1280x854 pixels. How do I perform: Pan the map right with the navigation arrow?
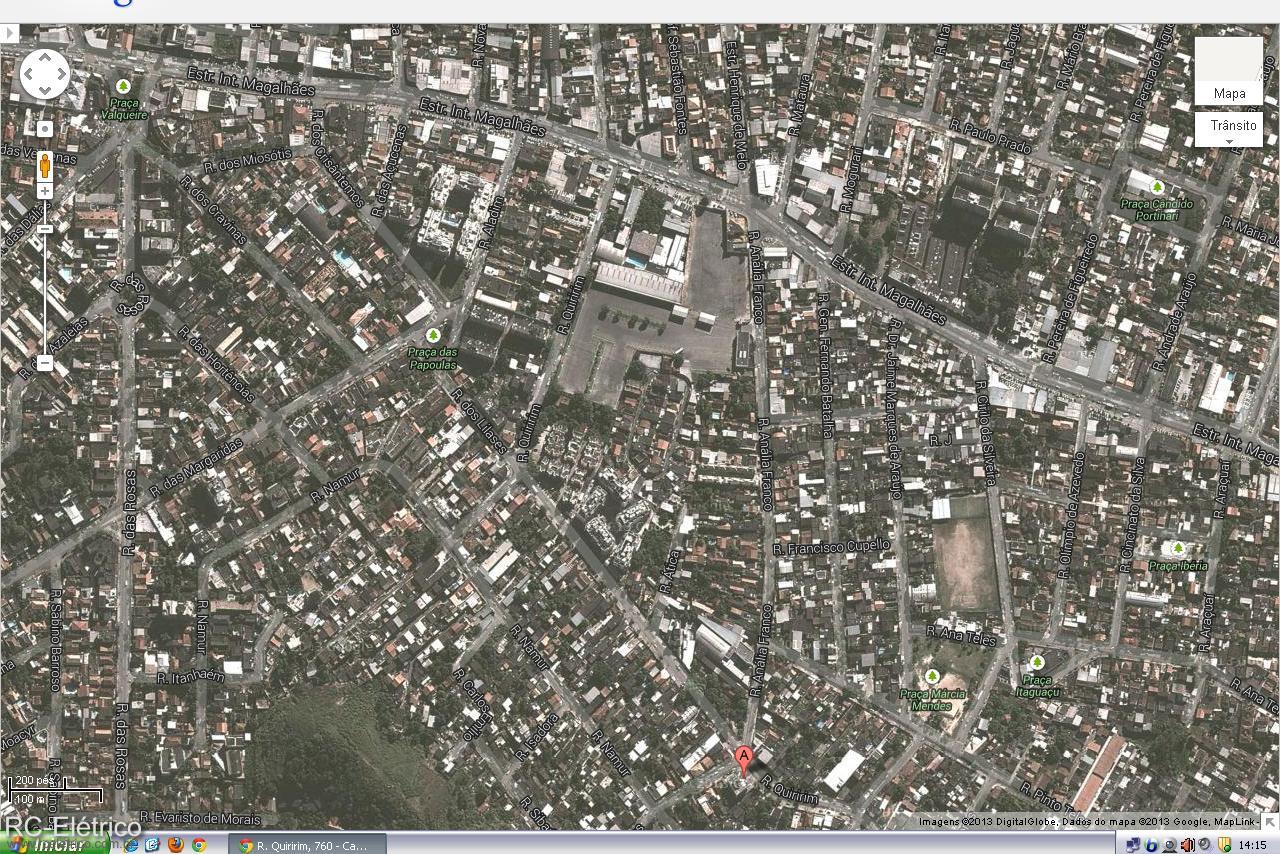tap(61, 74)
